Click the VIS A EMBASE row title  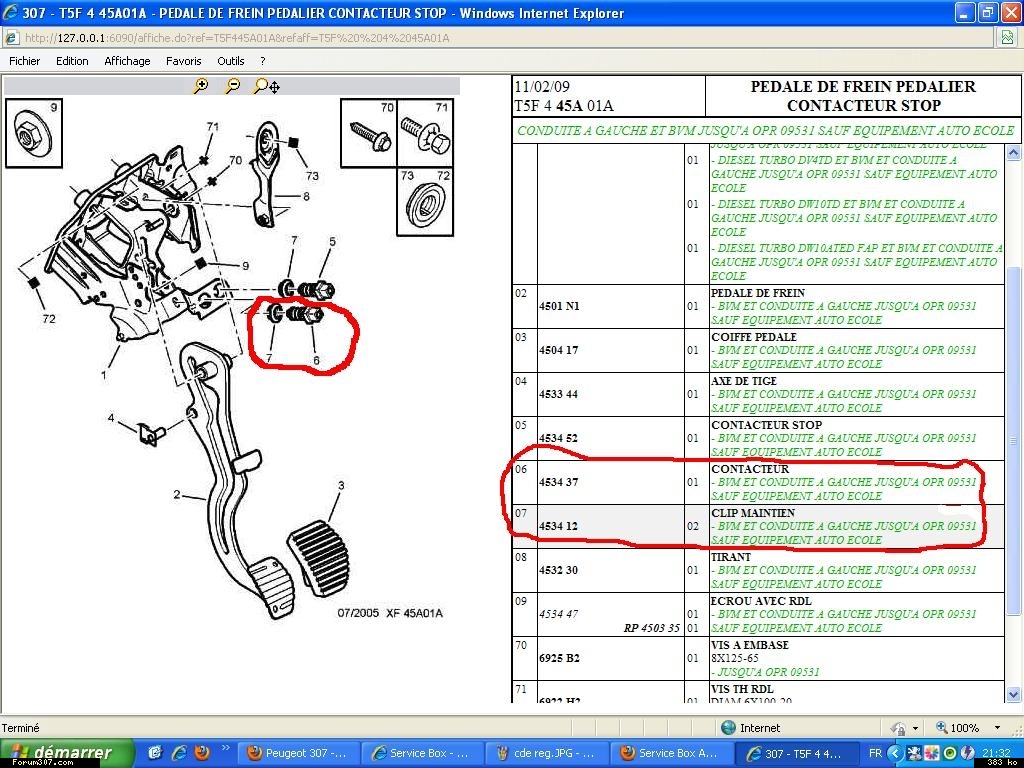[750, 645]
